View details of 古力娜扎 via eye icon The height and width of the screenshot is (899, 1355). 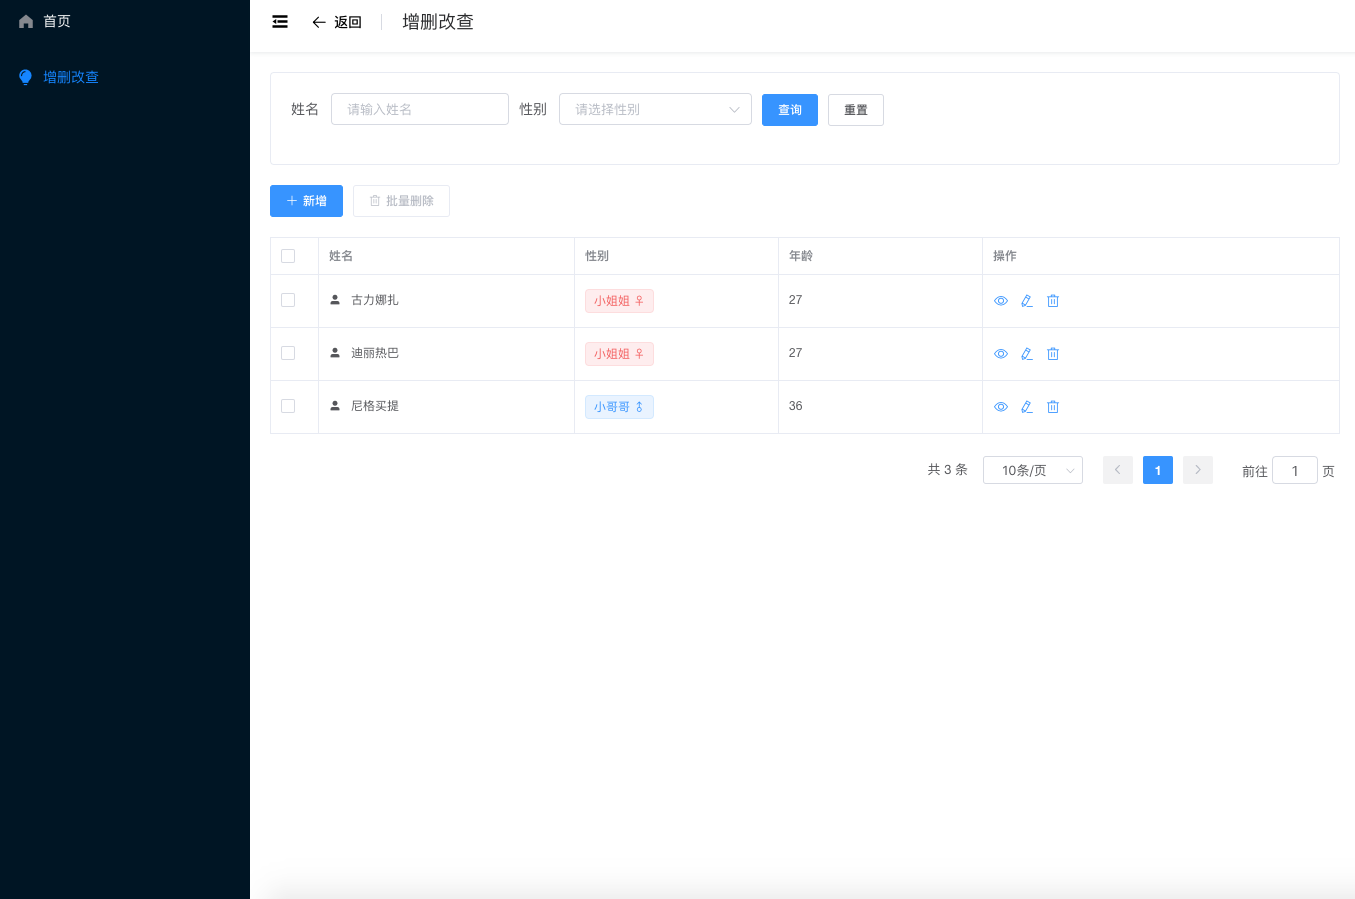1001,301
